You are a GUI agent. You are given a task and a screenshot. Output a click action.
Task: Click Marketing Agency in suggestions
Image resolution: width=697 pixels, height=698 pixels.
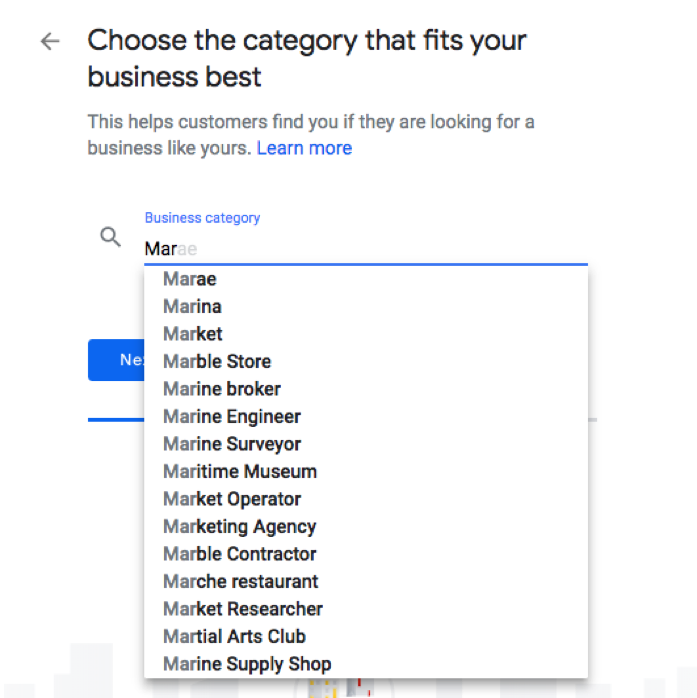click(240, 526)
